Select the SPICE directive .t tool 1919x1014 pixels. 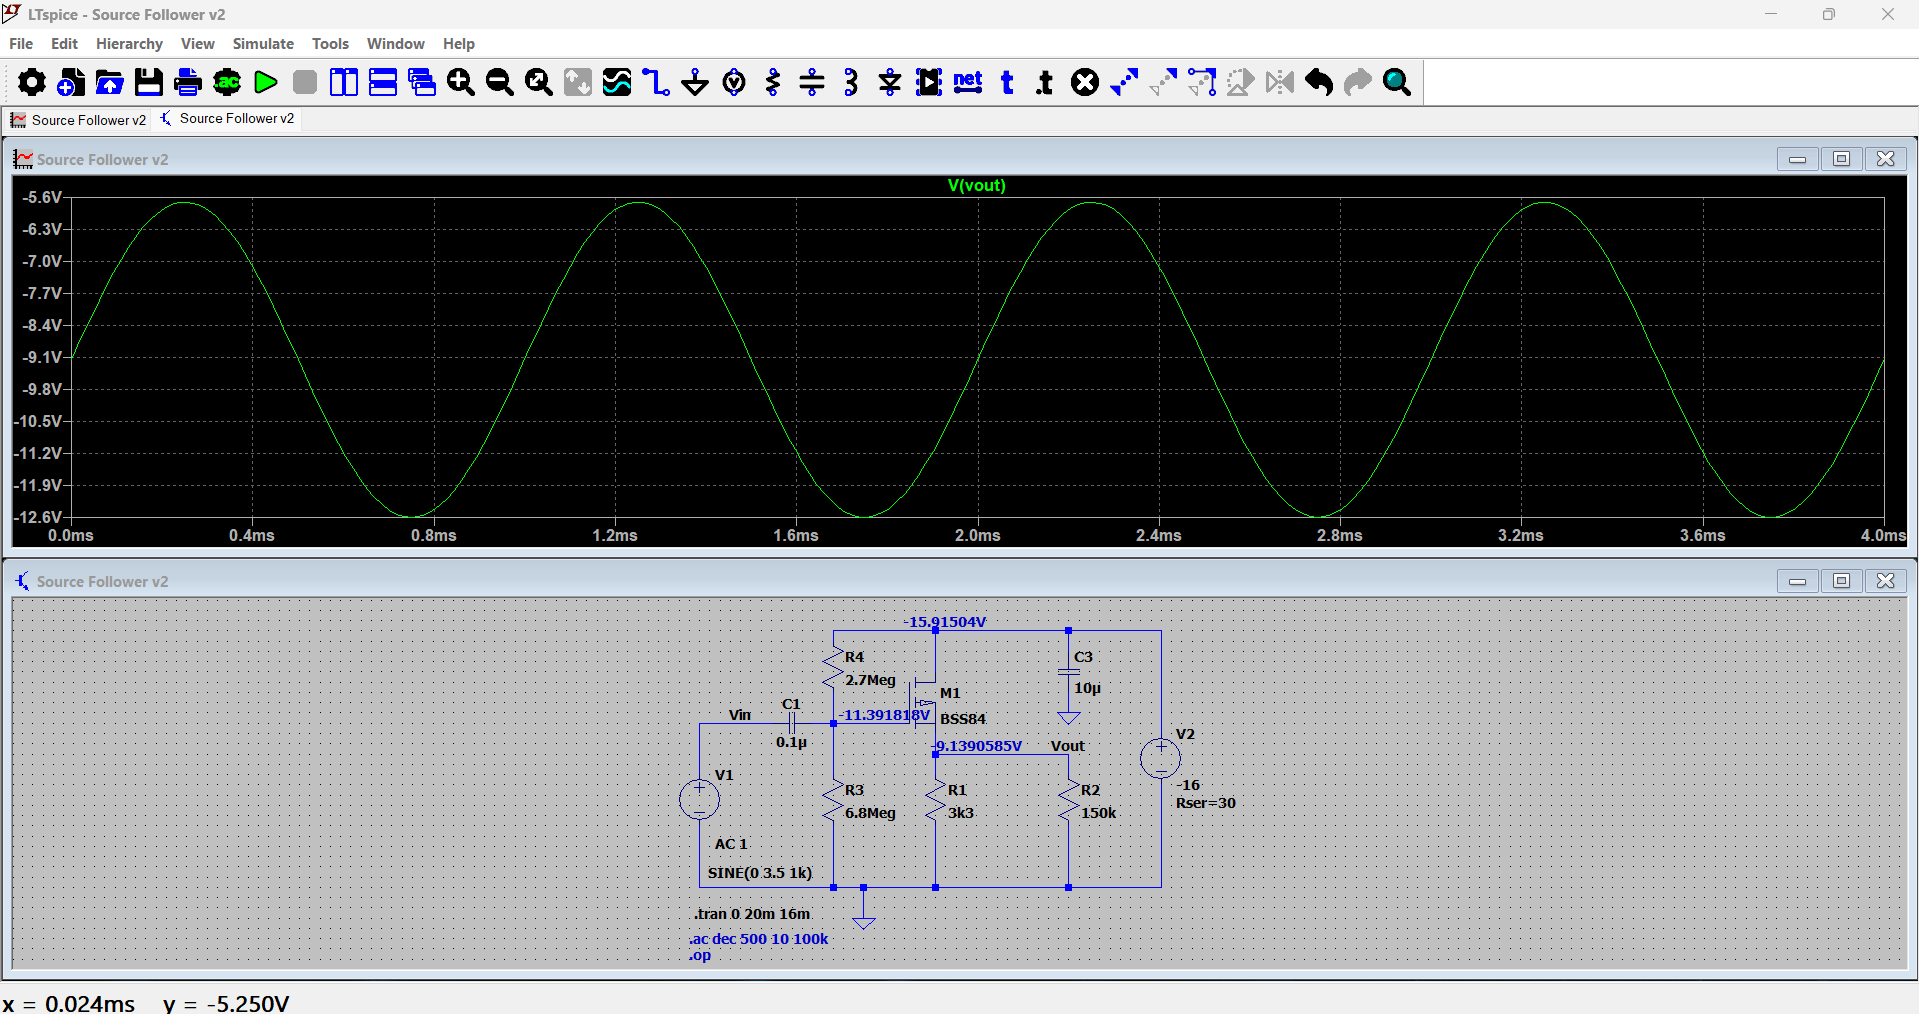[x=1045, y=82]
